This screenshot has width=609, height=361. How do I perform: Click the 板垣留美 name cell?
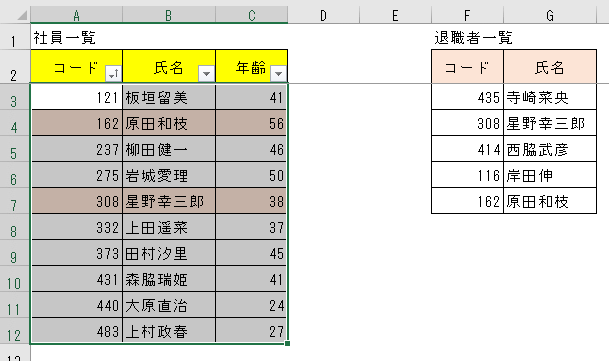169,97
